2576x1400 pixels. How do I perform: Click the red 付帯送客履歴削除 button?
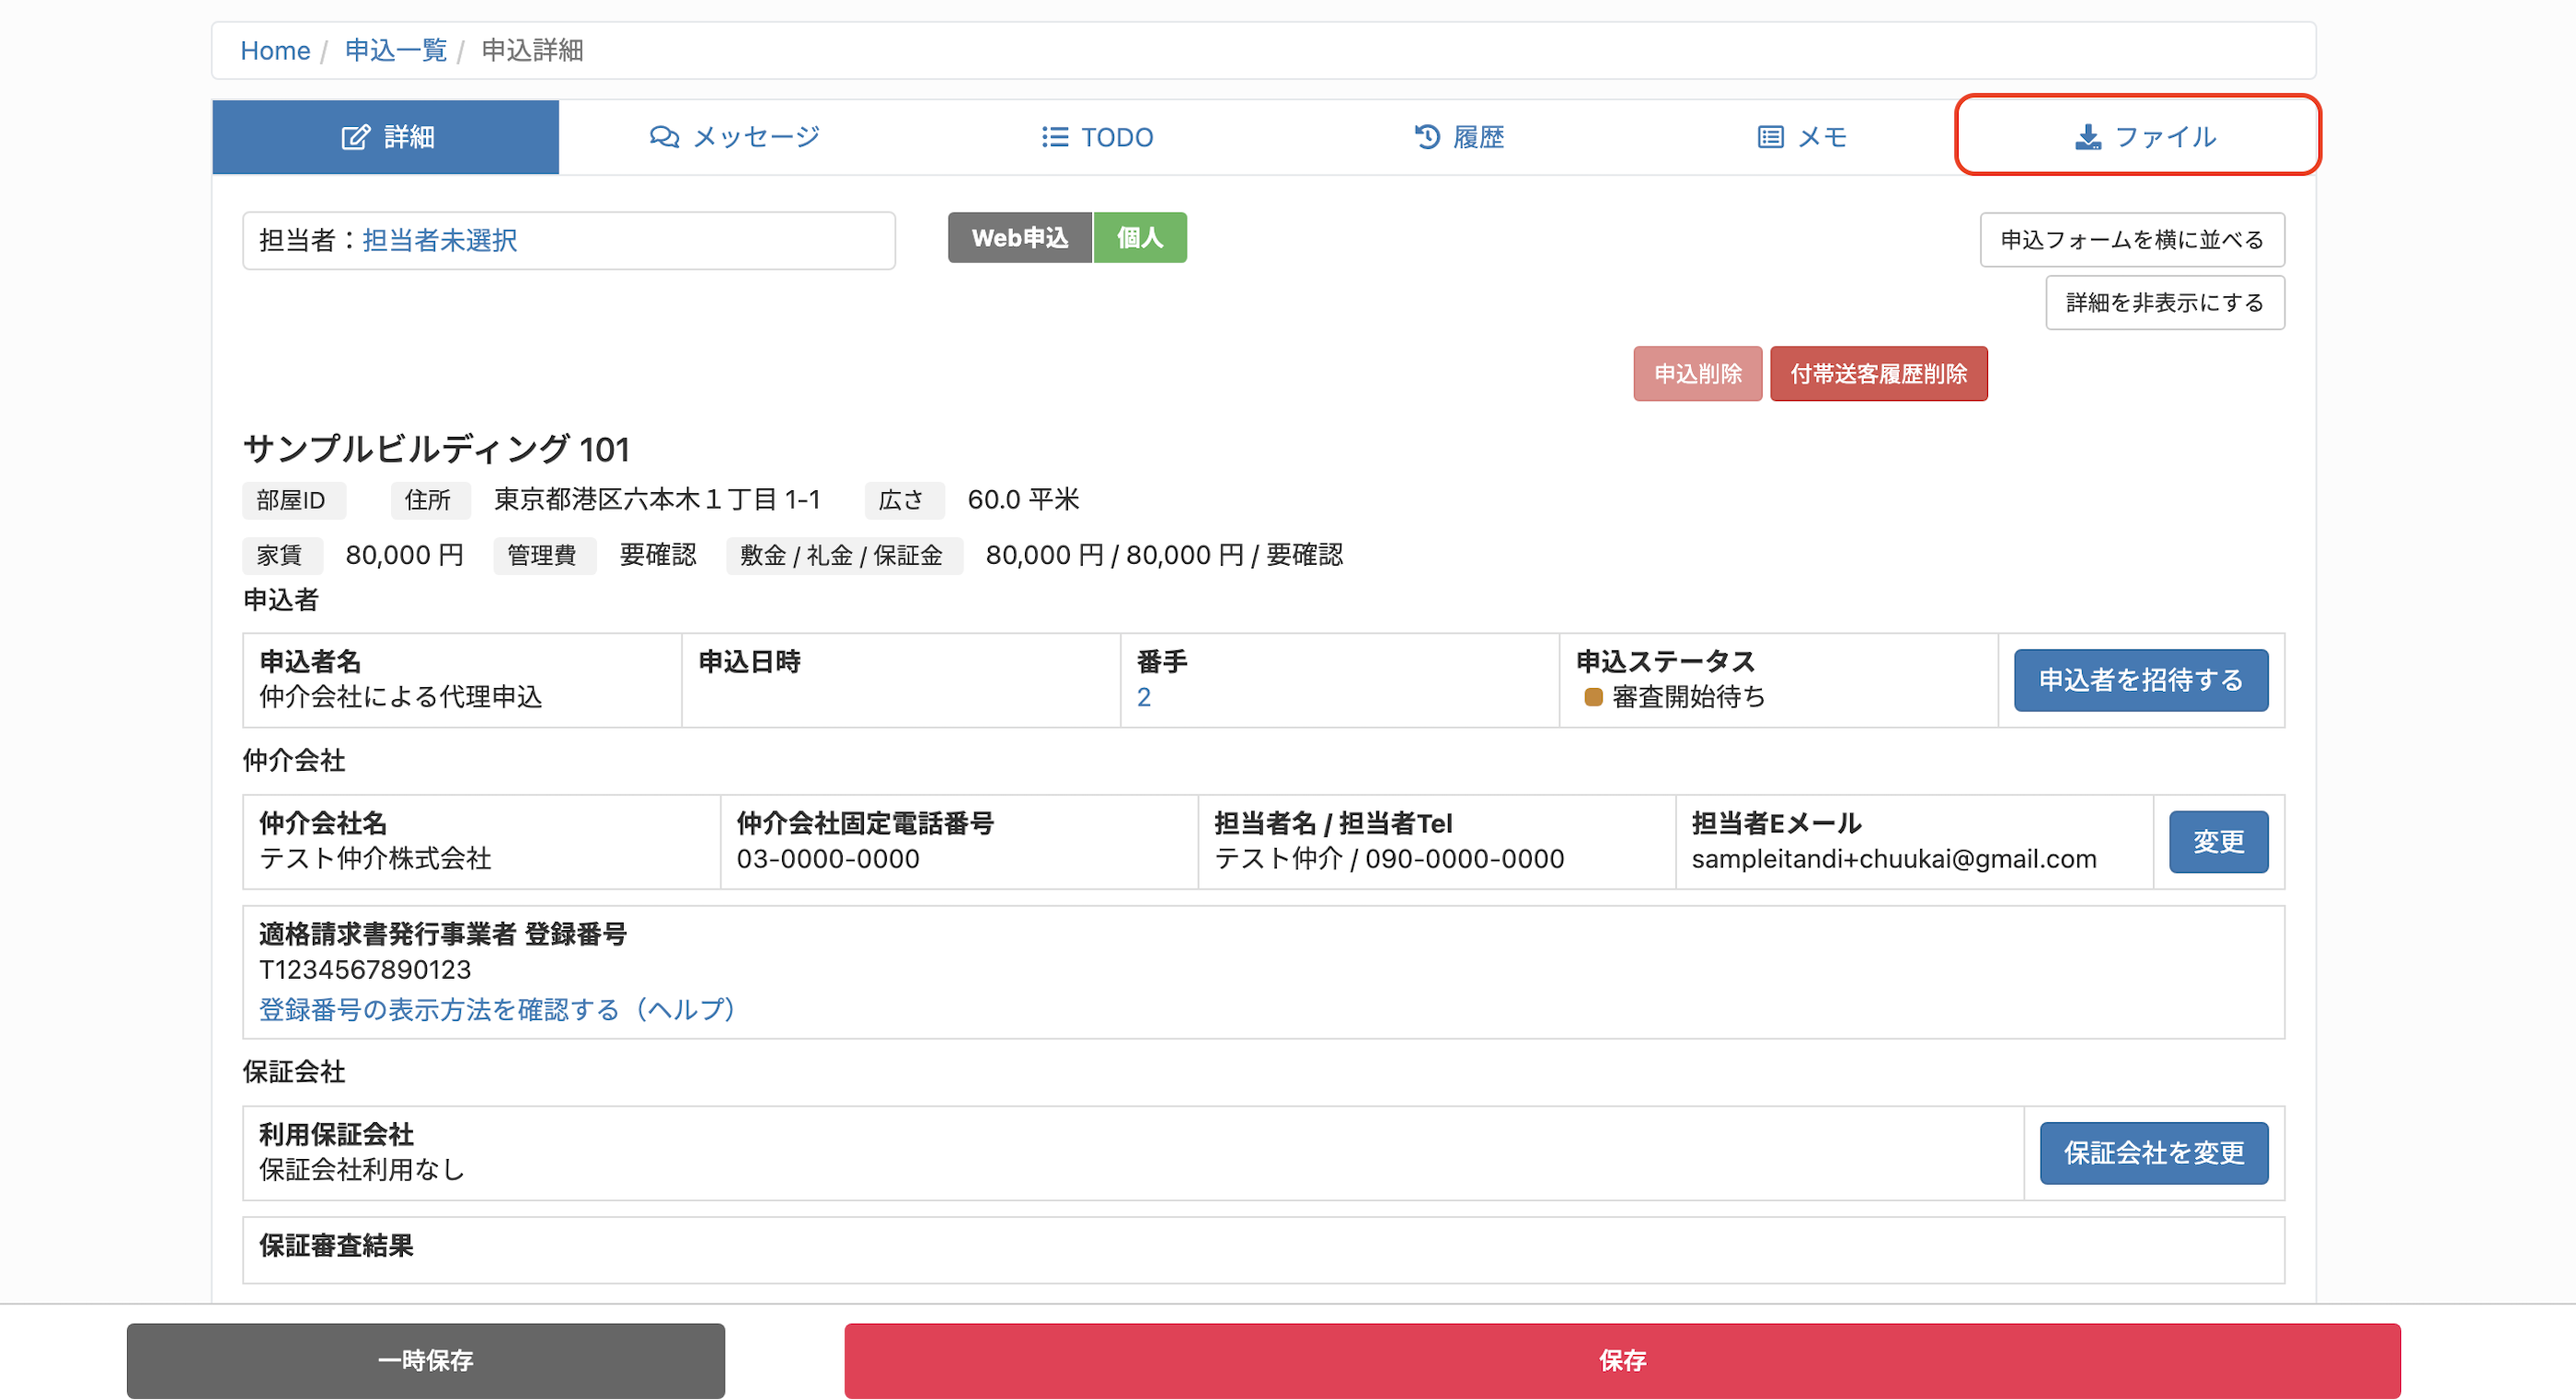[x=1878, y=374]
